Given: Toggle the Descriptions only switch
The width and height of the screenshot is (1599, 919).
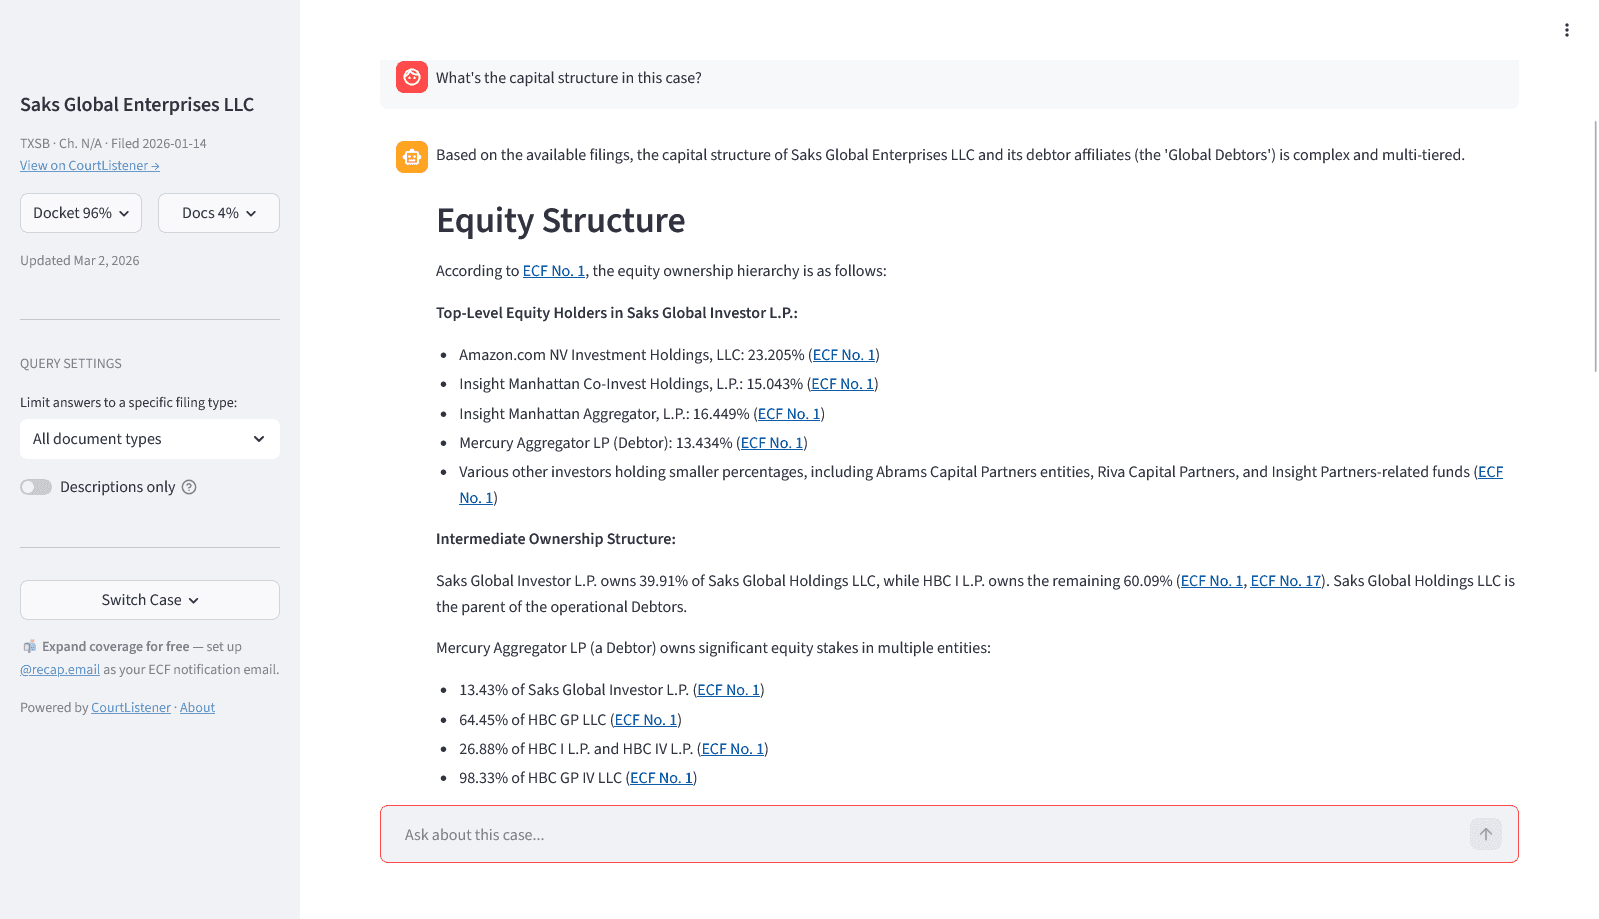Looking at the screenshot, I should click(x=36, y=487).
